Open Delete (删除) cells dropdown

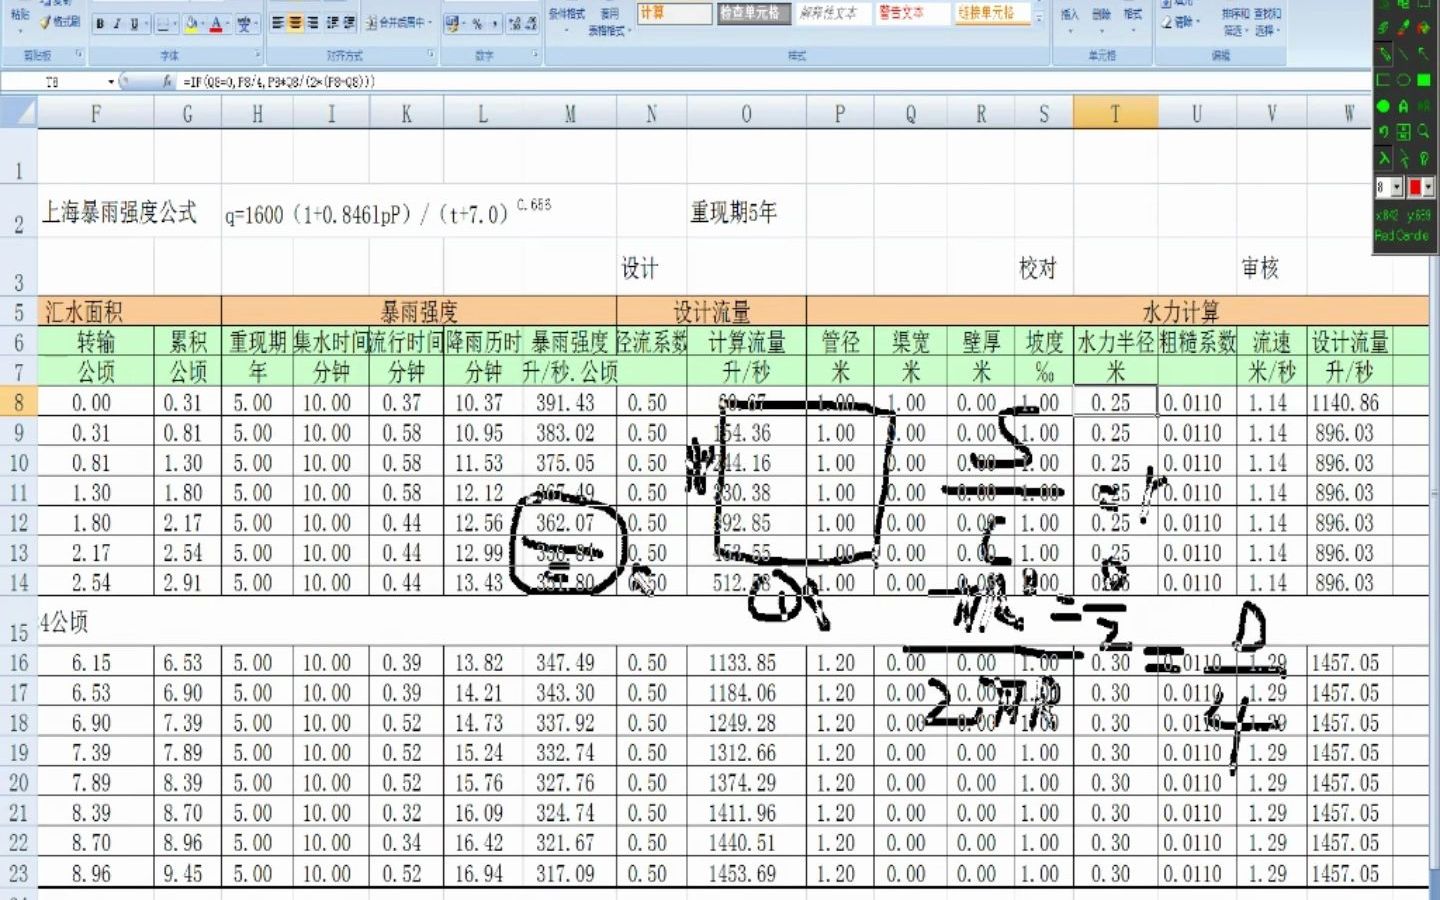tap(1101, 20)
